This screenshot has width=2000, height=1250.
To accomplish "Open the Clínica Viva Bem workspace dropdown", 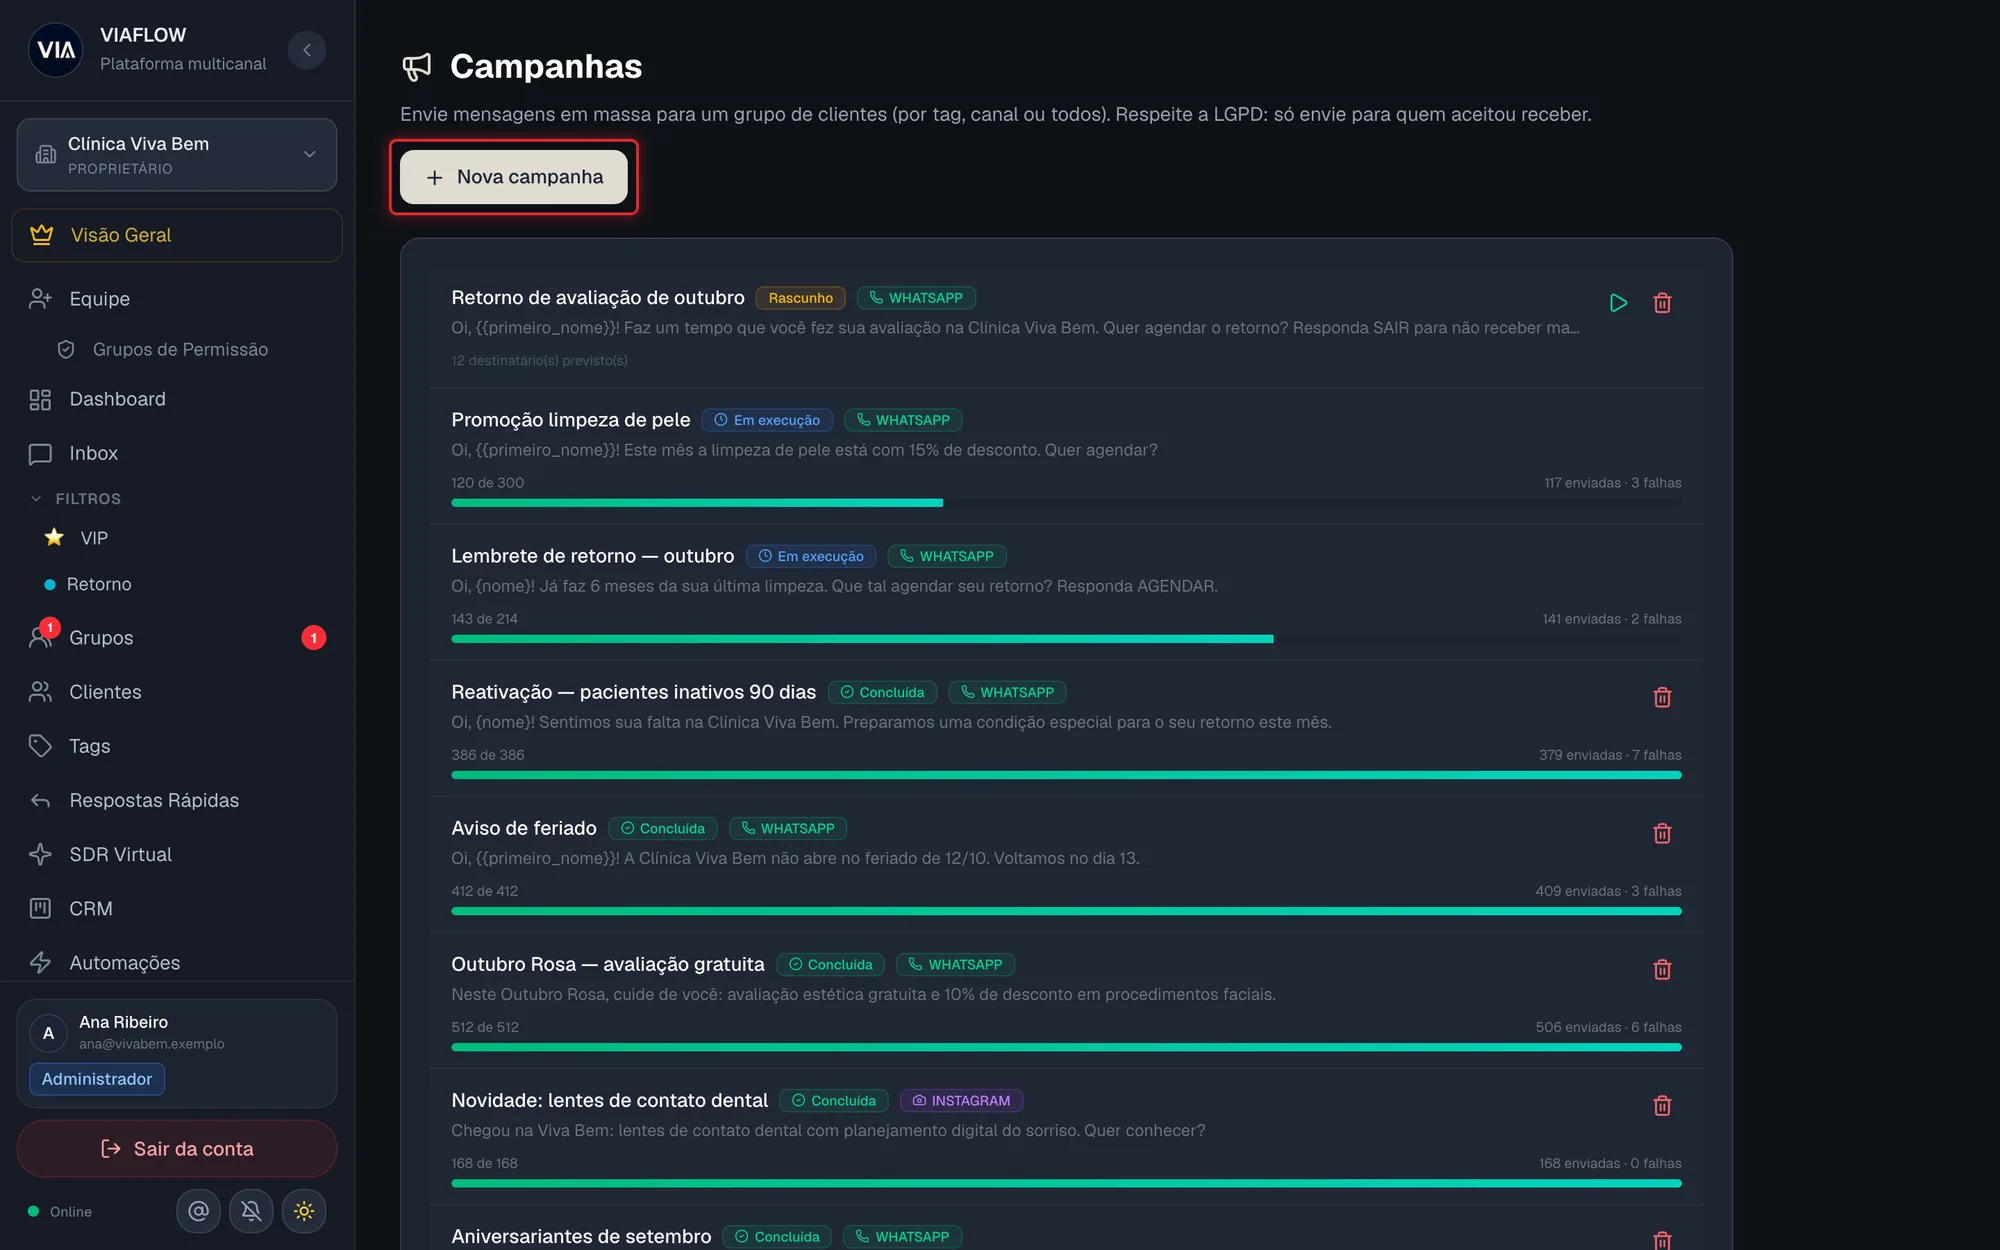I will [177, 155].
